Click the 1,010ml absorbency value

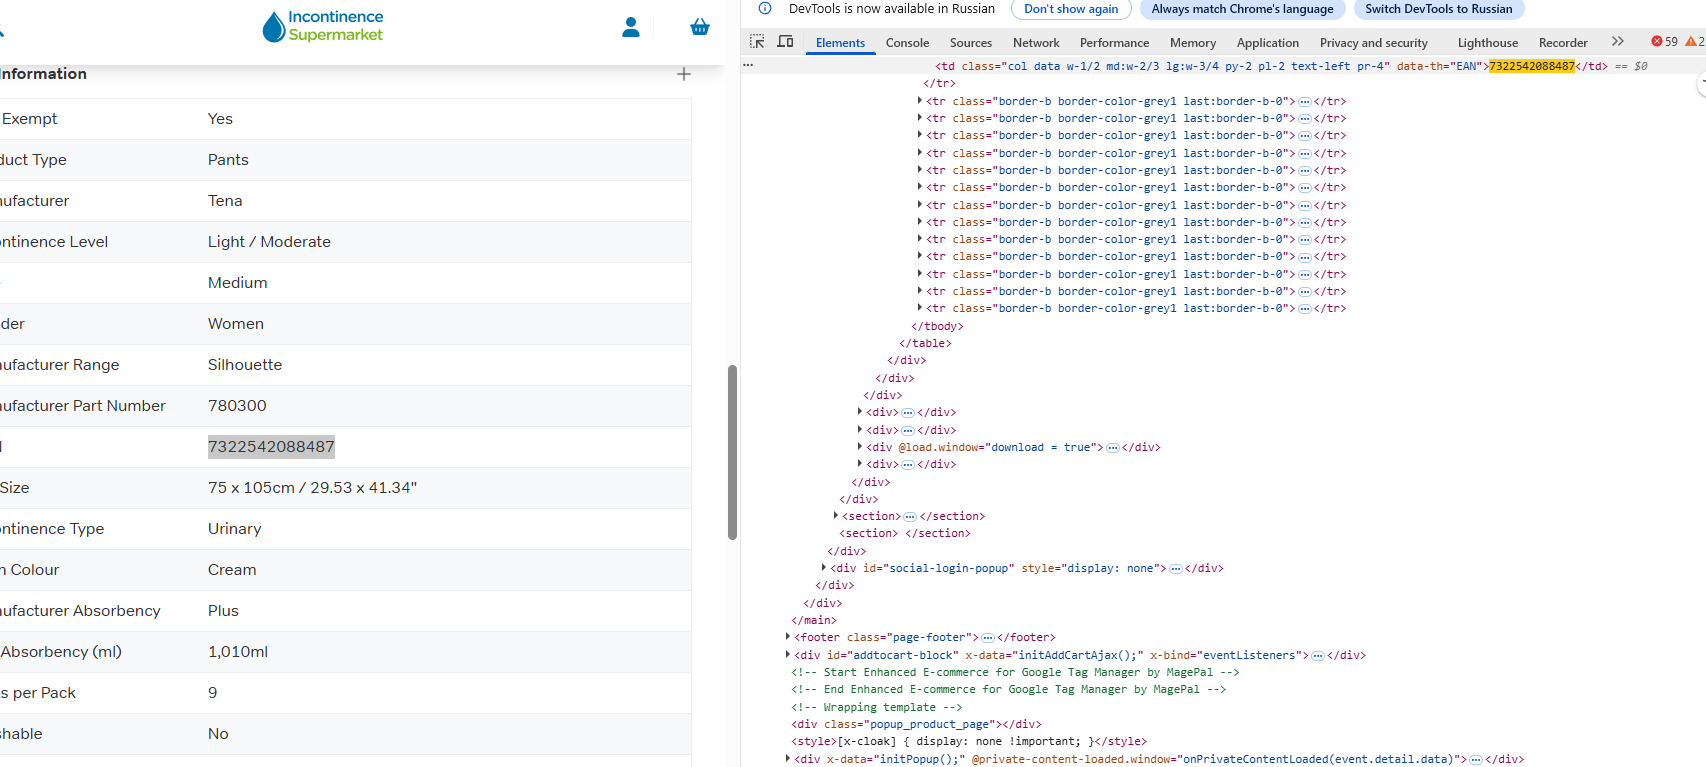[238, 652]
